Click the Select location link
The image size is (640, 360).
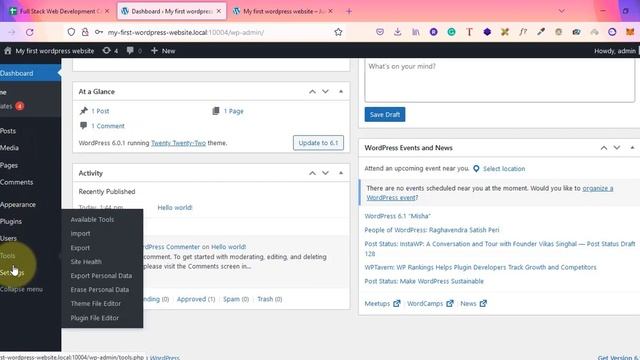[504, 169]
